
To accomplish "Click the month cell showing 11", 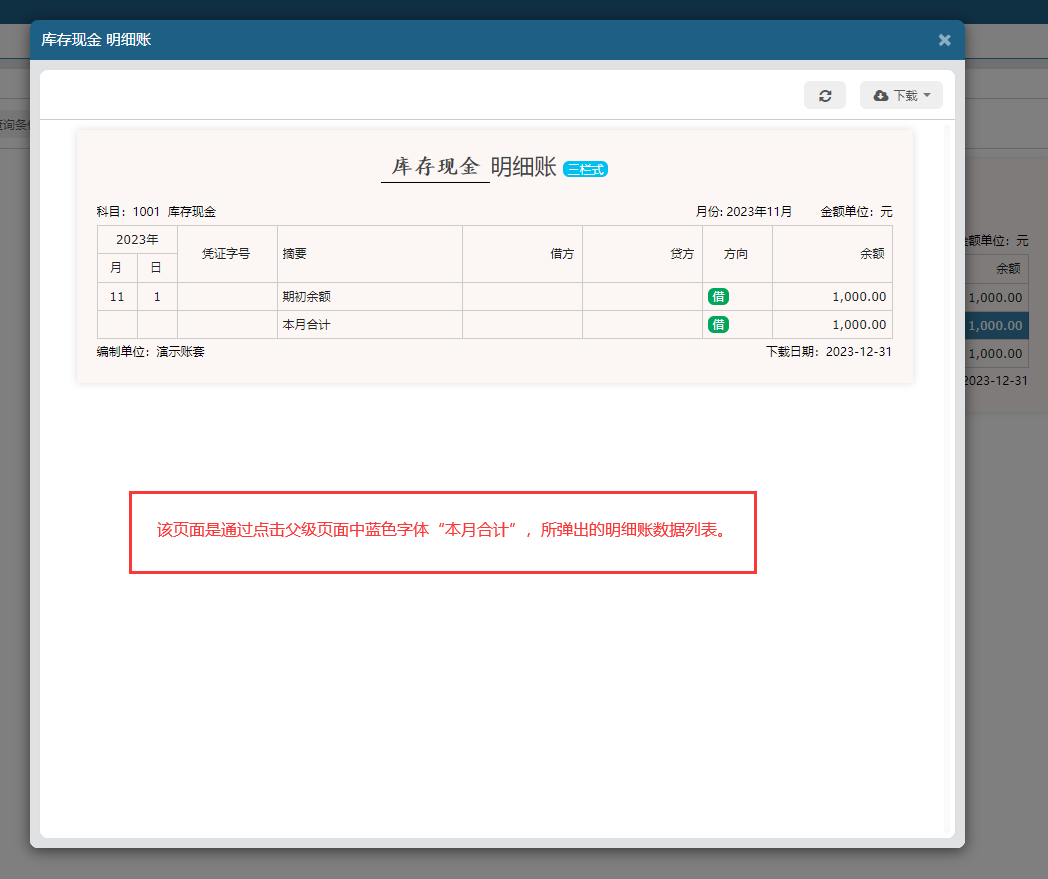I will (x=117, y=297).
